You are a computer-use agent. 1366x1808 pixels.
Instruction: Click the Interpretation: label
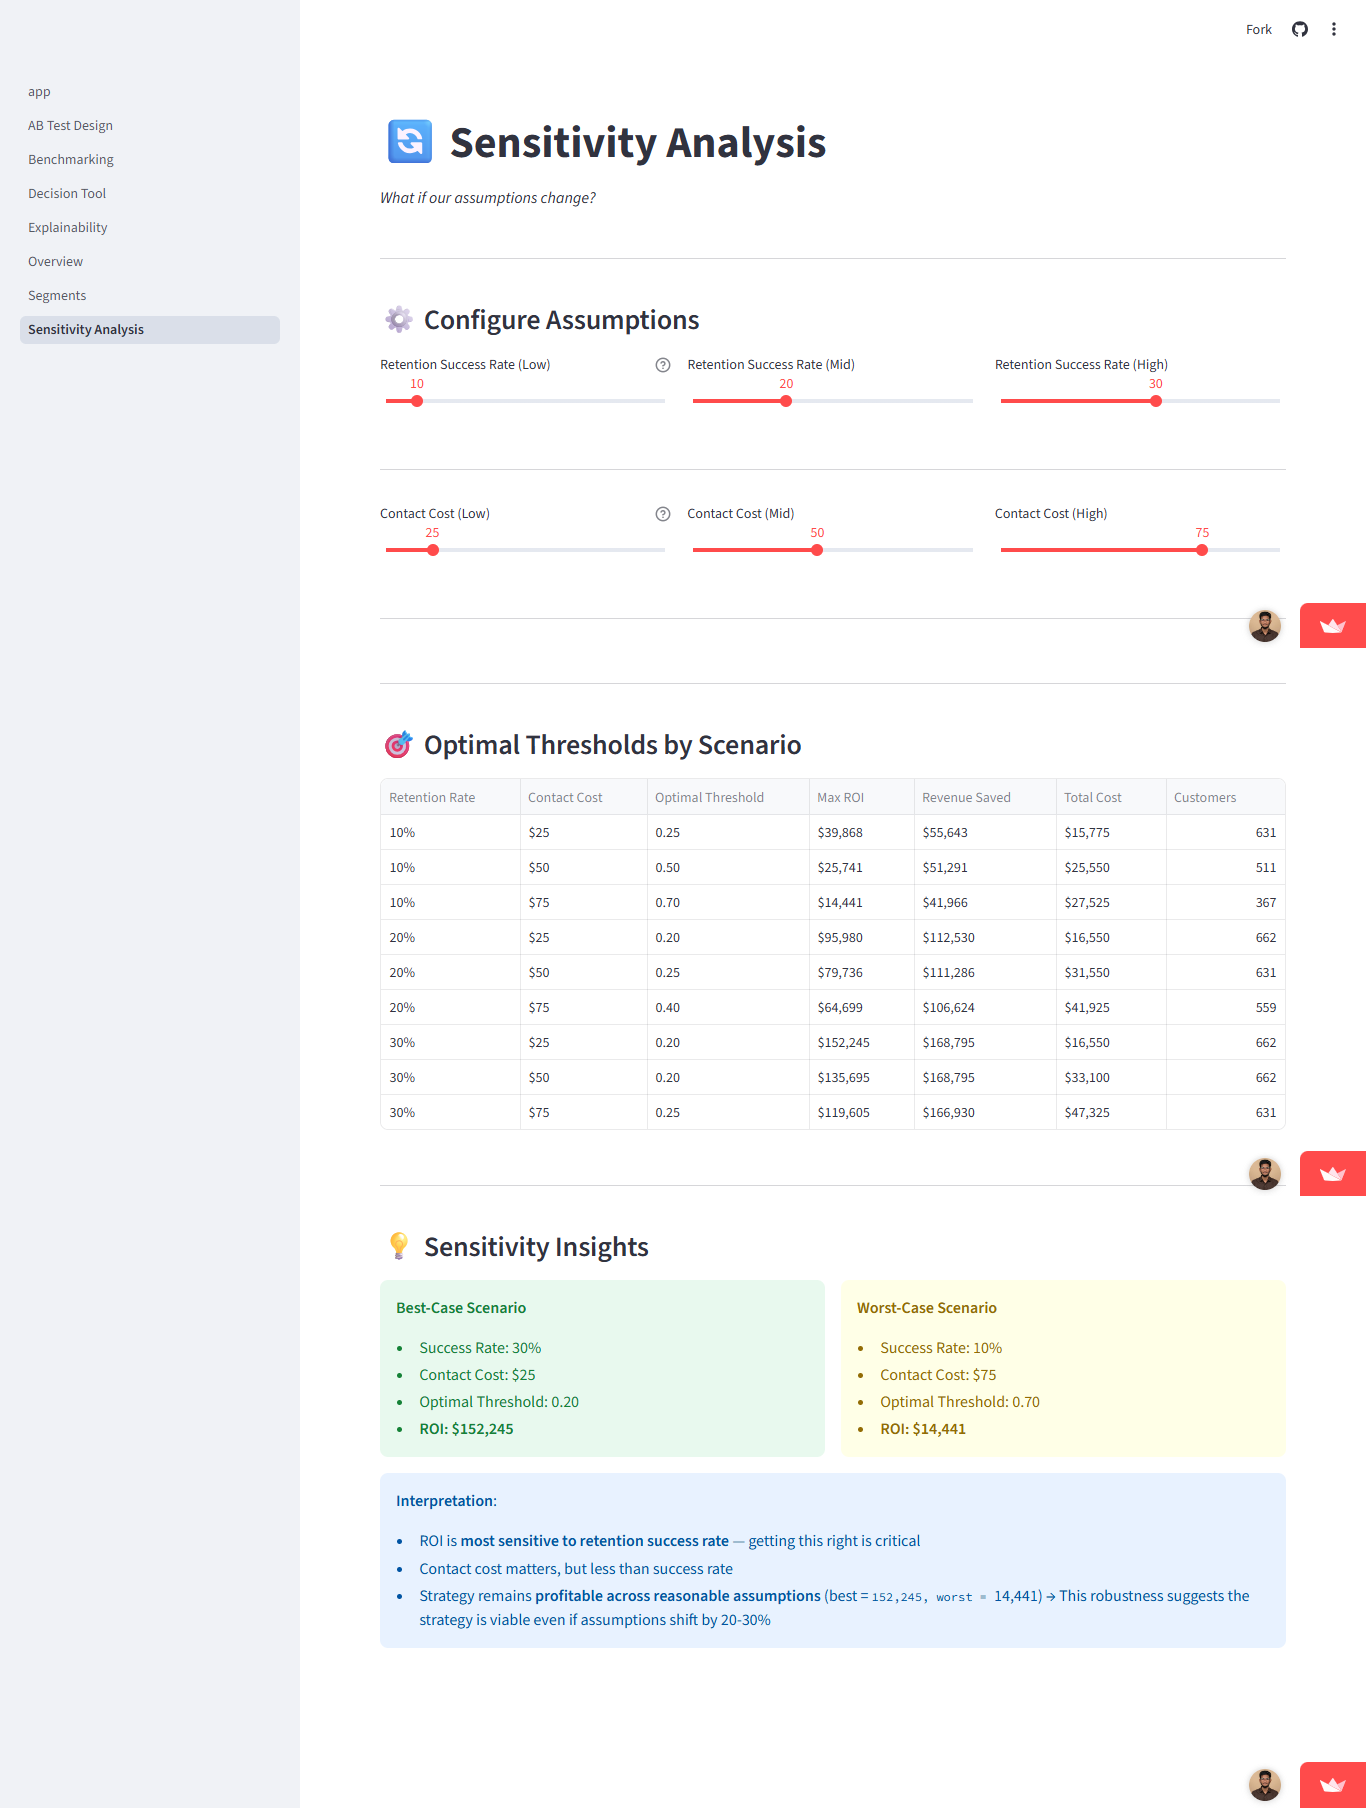pyautogui.click(x=446, y=1501)
